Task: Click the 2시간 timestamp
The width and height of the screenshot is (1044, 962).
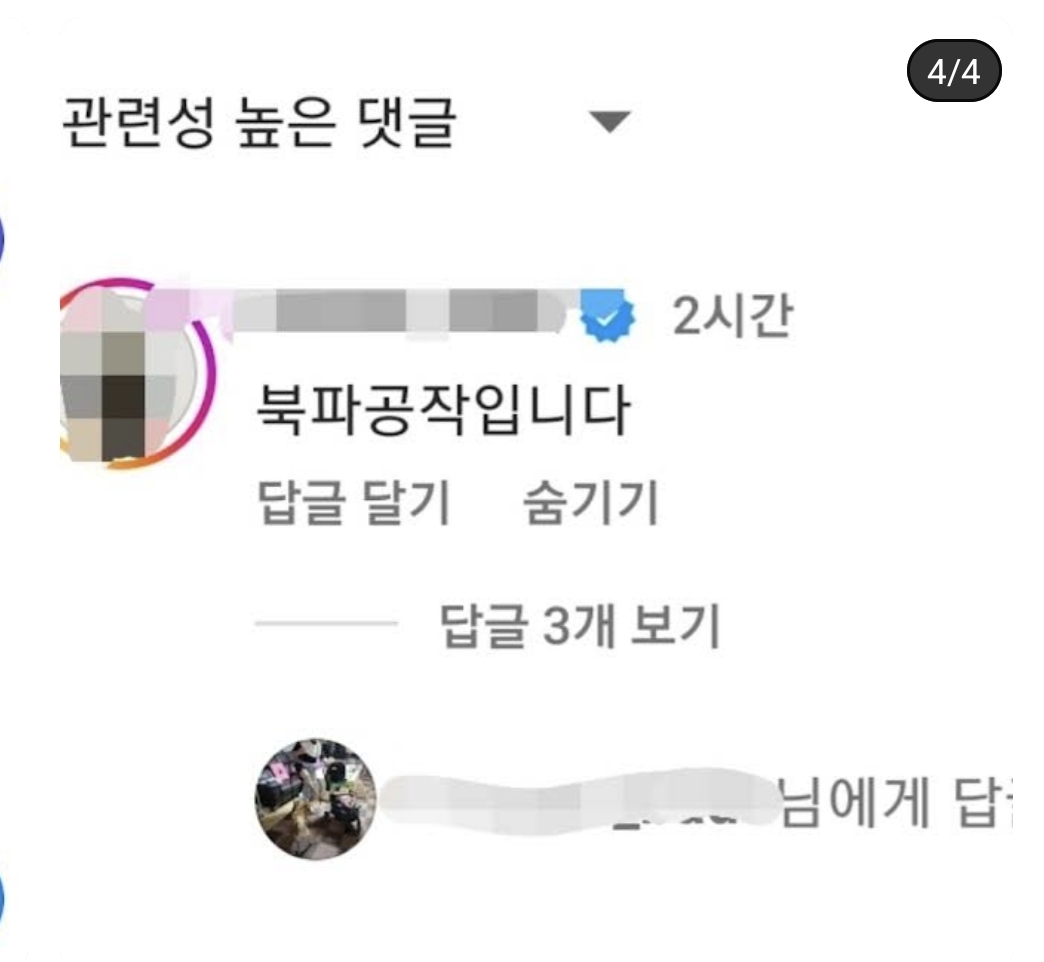Action: point(732,315)
